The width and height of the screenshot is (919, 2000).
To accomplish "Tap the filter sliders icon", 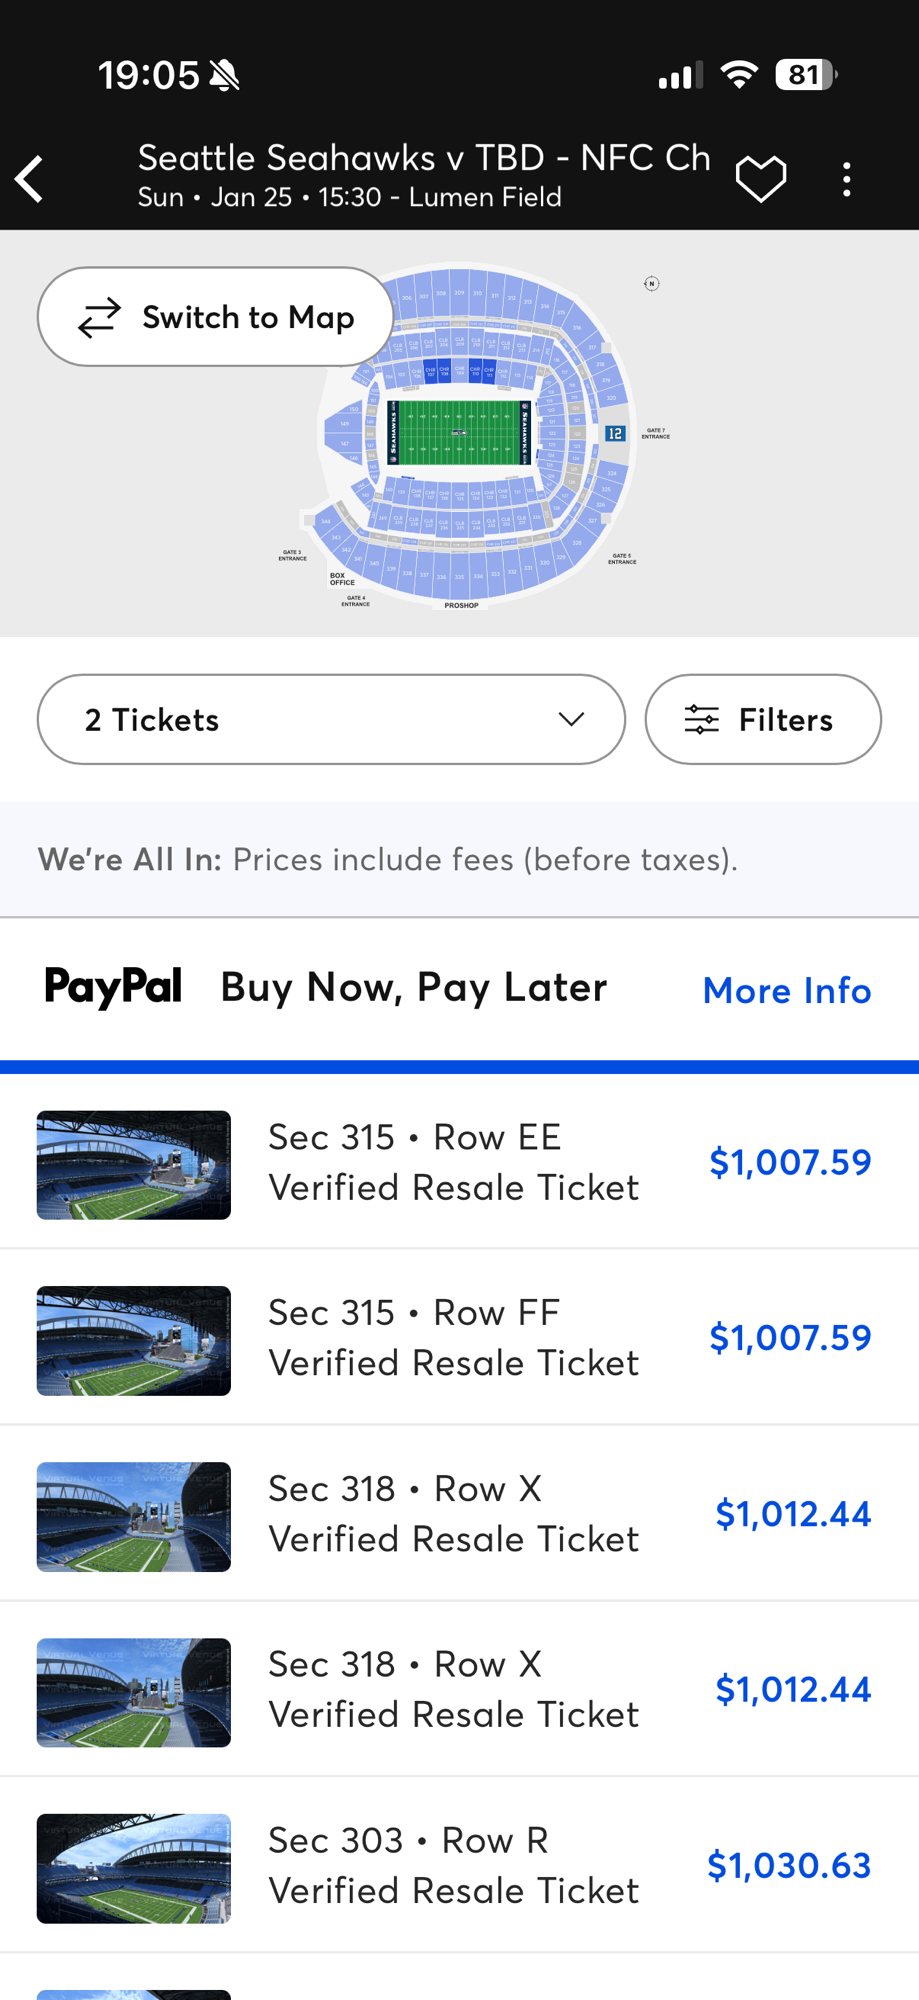I will point(701,720).
